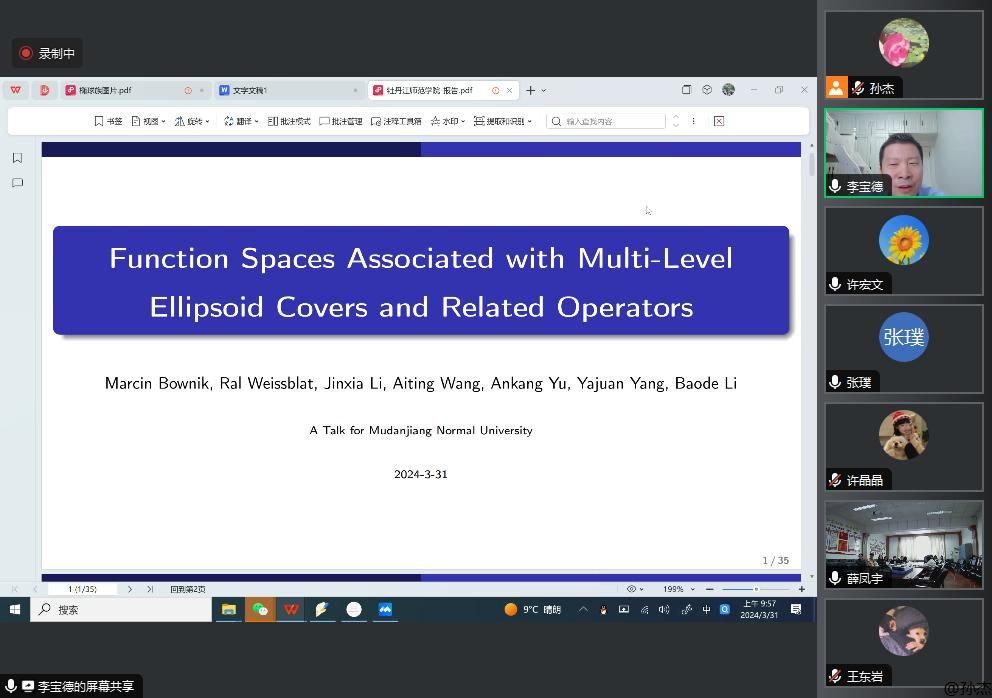Go to the next page arrow
The width and height of the screenshot is (992, 698).
click(x=130, y=589)
